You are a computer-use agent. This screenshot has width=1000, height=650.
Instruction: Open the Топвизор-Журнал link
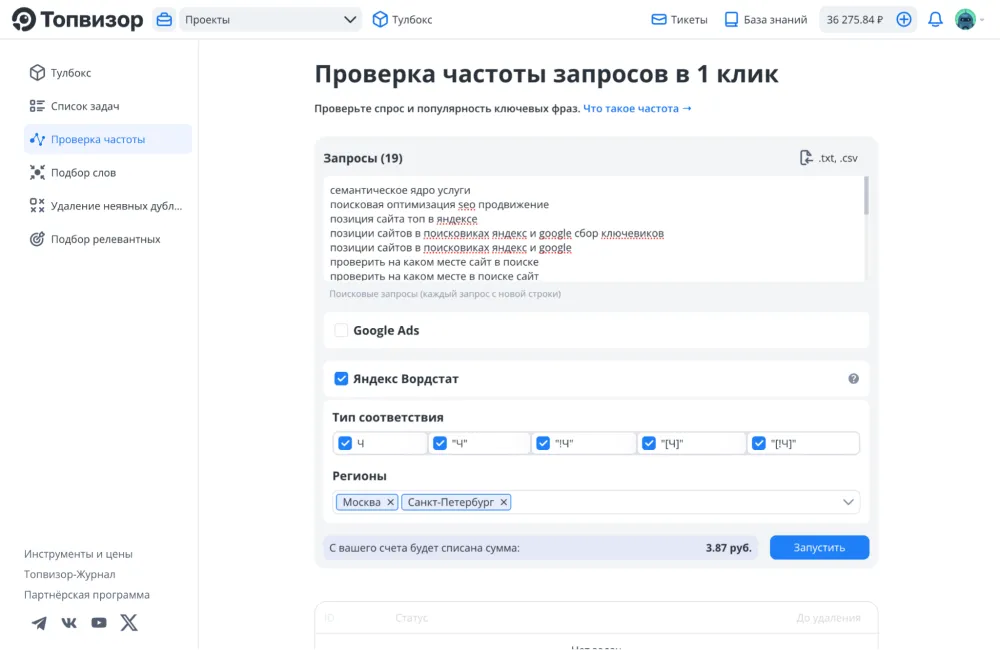click(x=70, y=574)
